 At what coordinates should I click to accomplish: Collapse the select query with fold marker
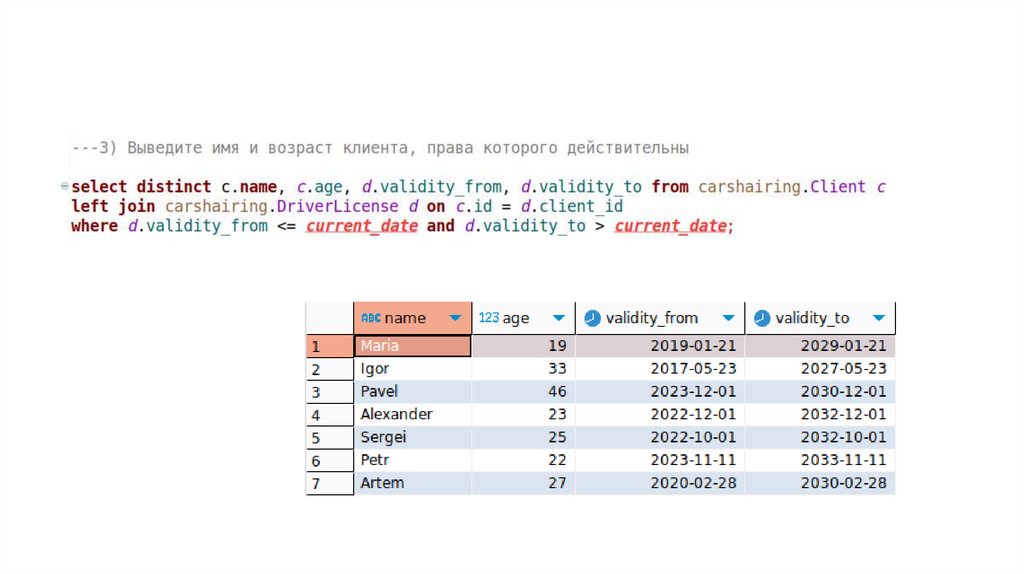65,187
